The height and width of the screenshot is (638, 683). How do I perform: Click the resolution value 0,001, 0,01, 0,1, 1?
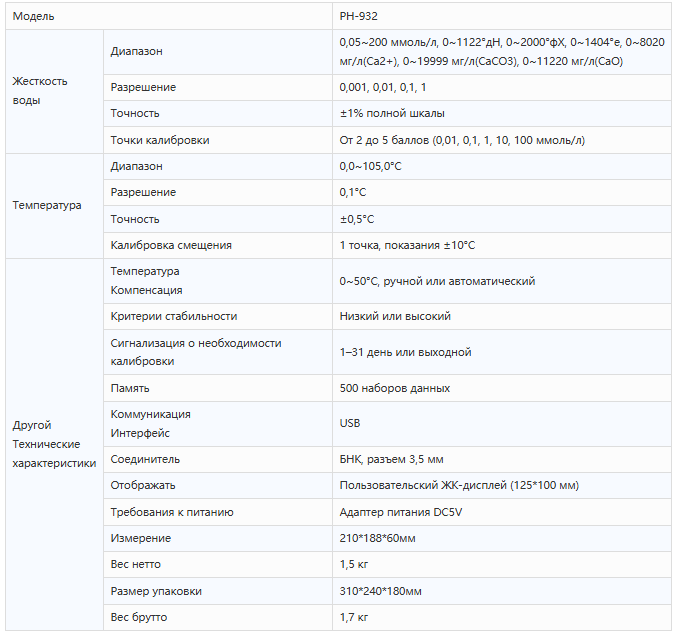pos(382,87)
